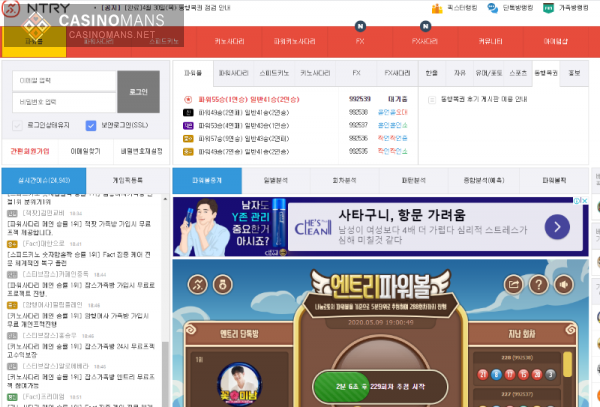The width and height of the screenshot is (600, 407).
Task: Click purple level badge on 992537 row
Action: coord(188,125)
